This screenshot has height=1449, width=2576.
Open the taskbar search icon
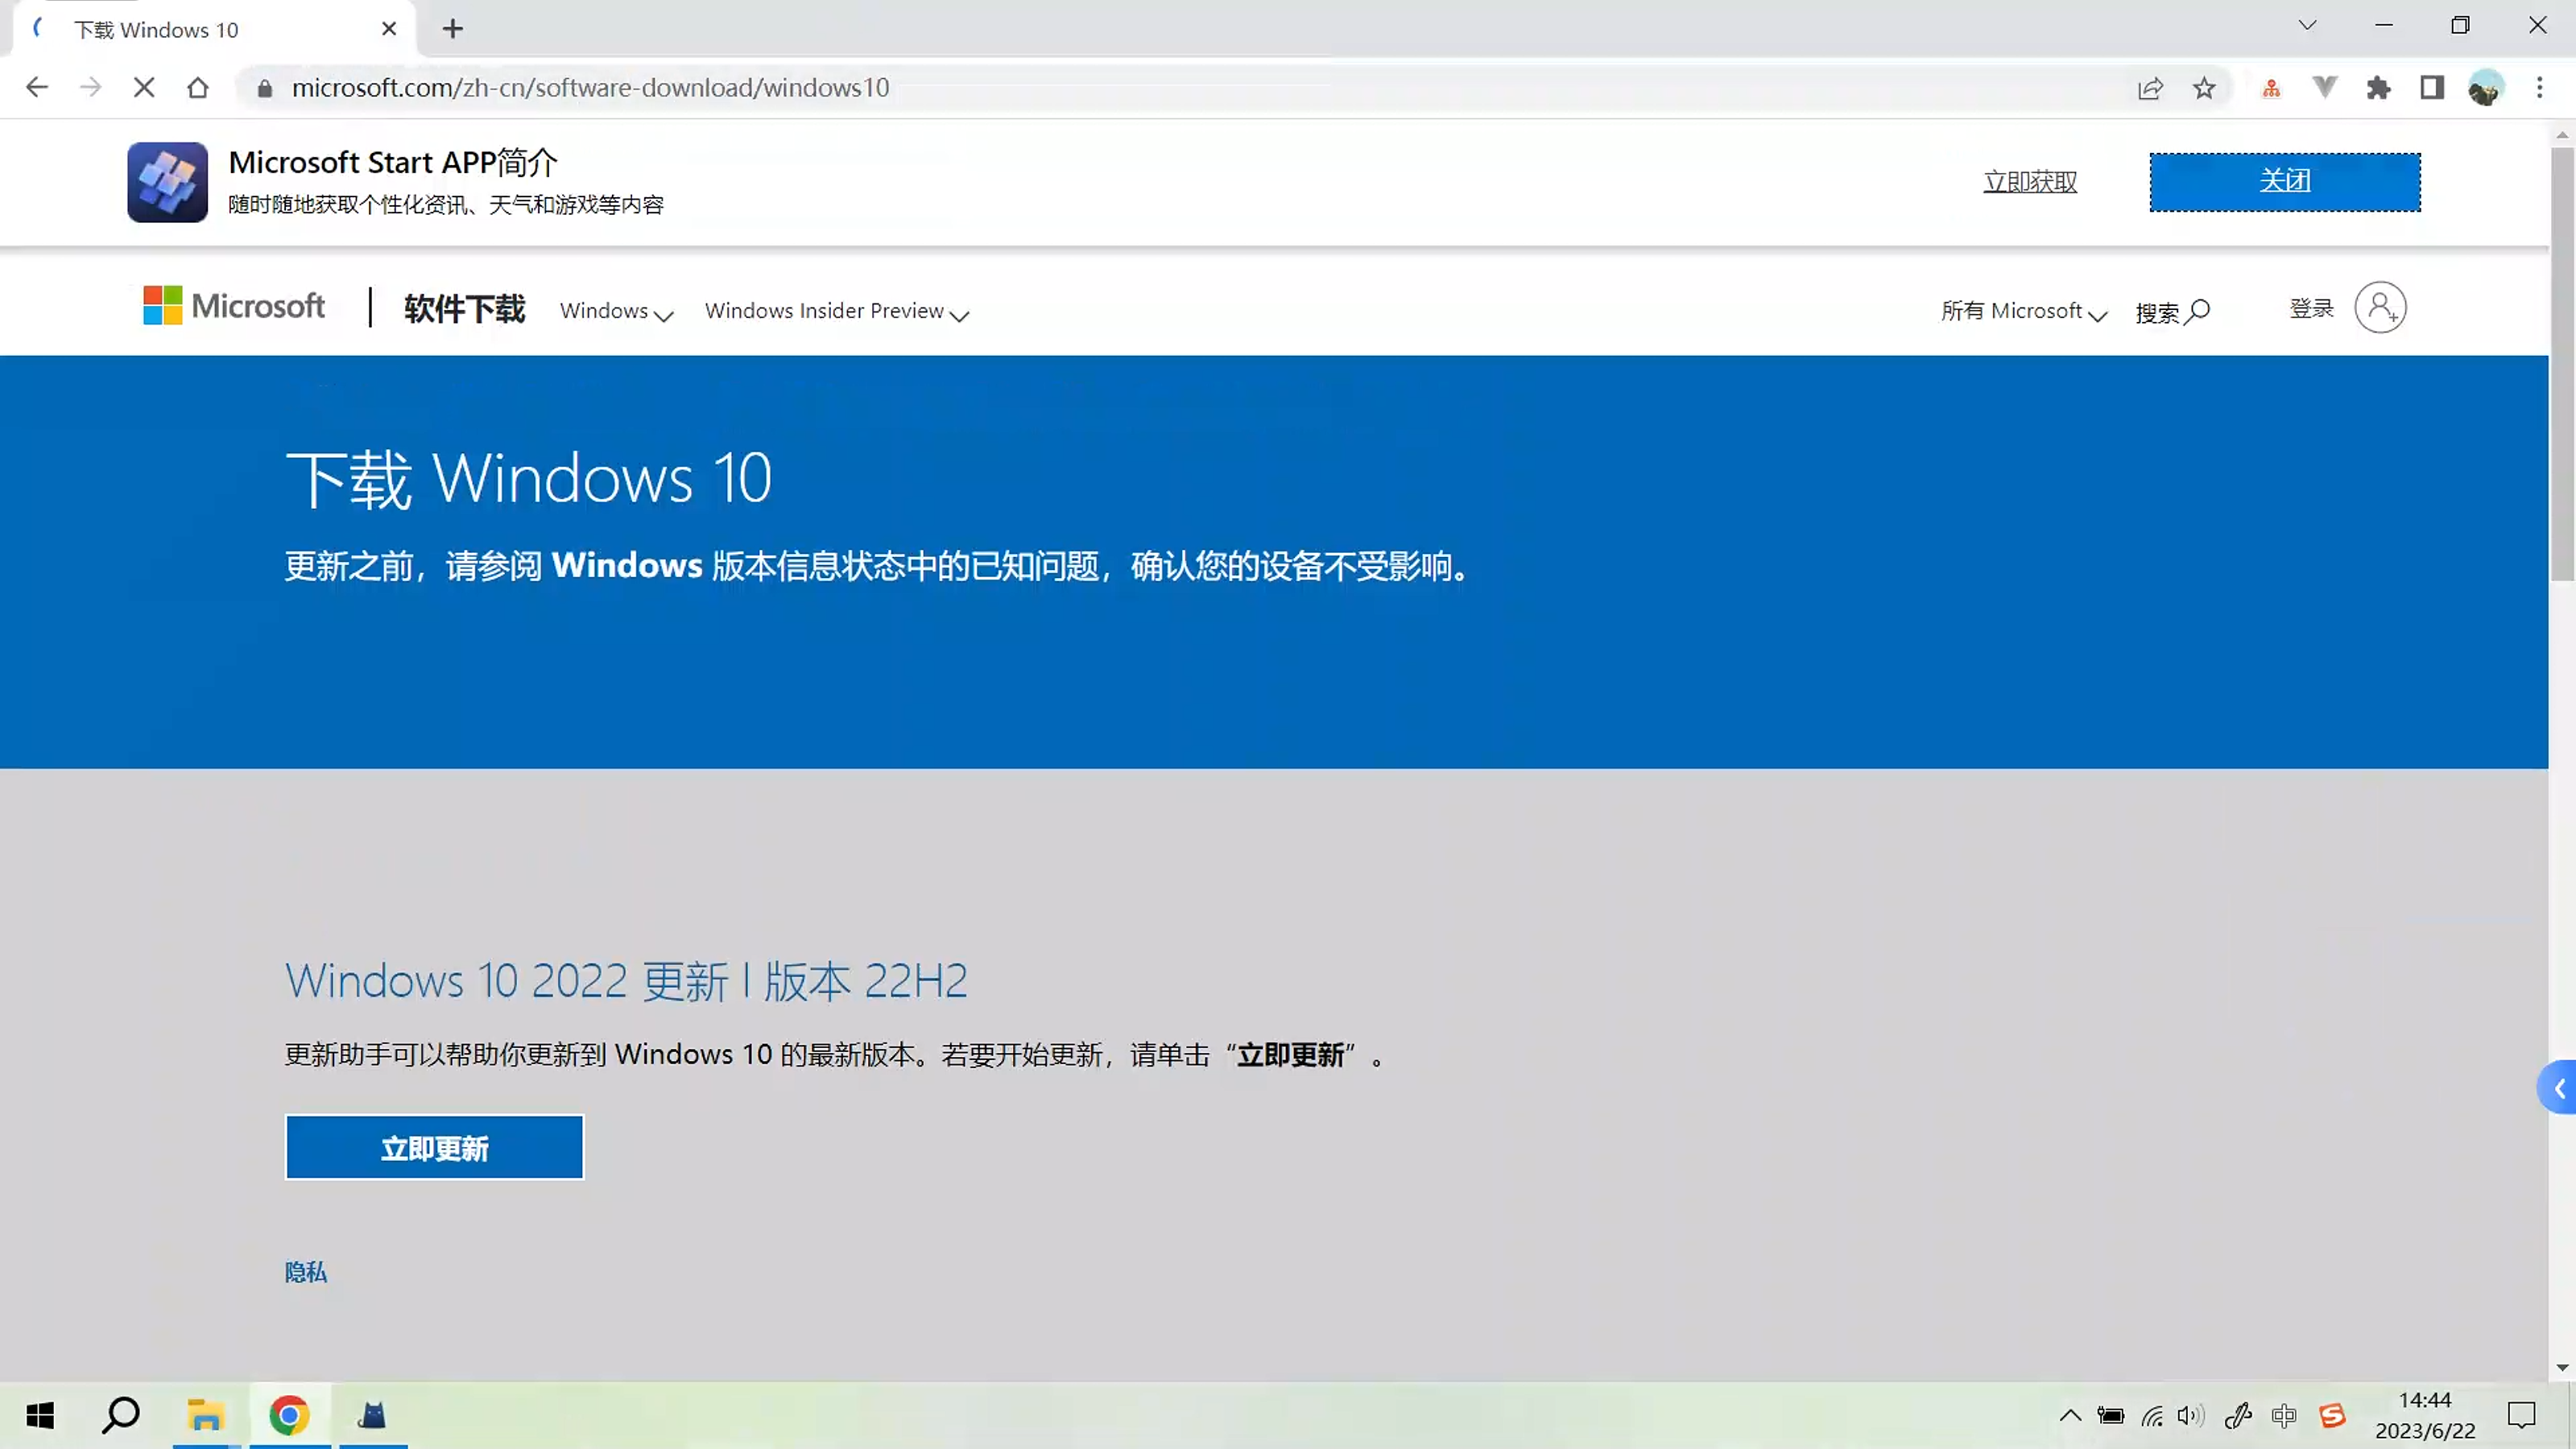coord(121,1416)
